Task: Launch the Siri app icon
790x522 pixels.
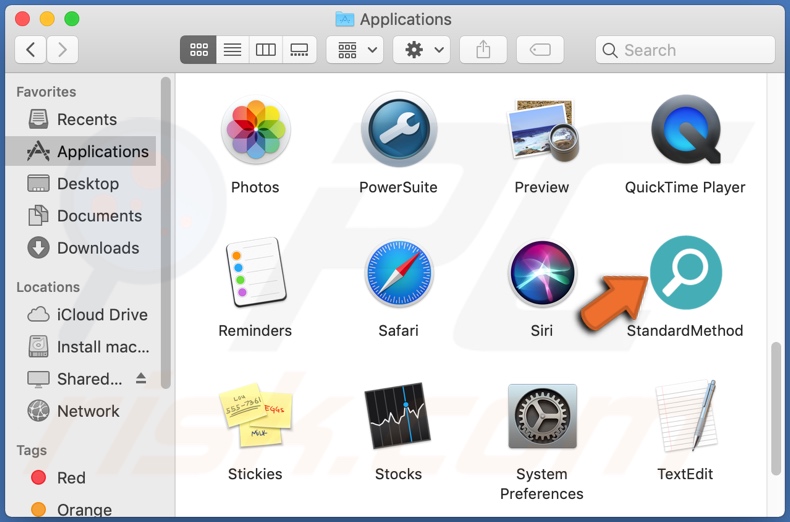Action: (541, 273)
